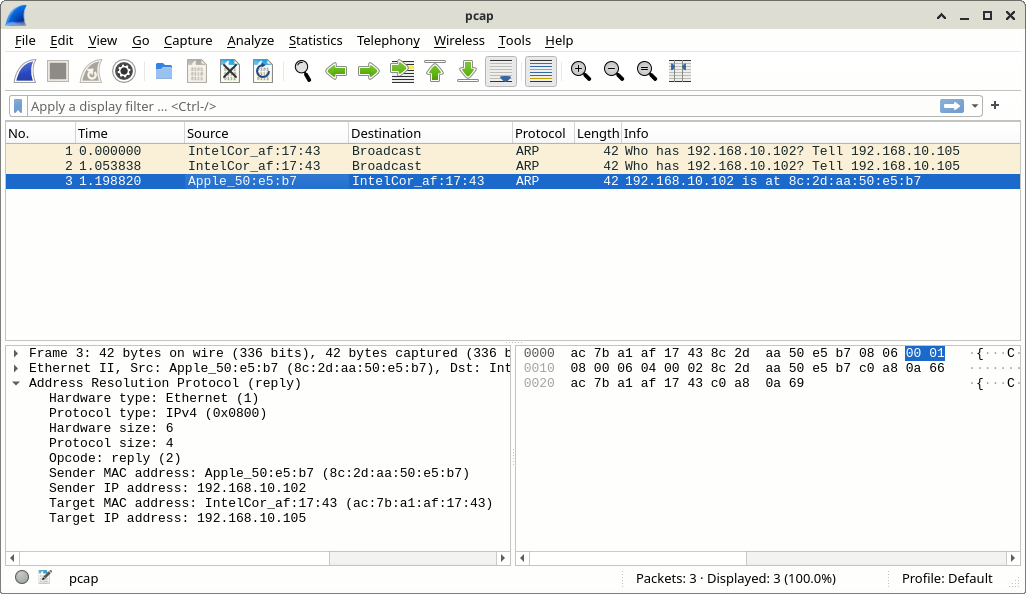Jump to the last packet icon
This screenshot has width=1026, height=594.
(468, 71)
